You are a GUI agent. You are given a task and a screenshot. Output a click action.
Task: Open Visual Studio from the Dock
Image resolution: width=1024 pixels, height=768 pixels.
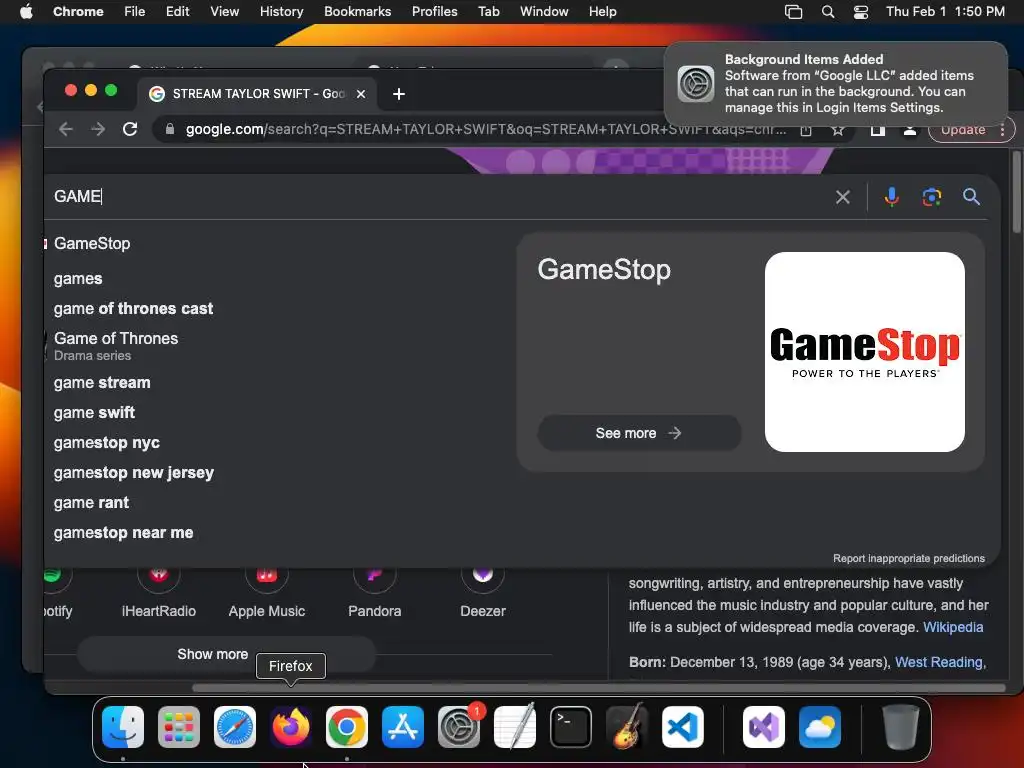[763, 727]
